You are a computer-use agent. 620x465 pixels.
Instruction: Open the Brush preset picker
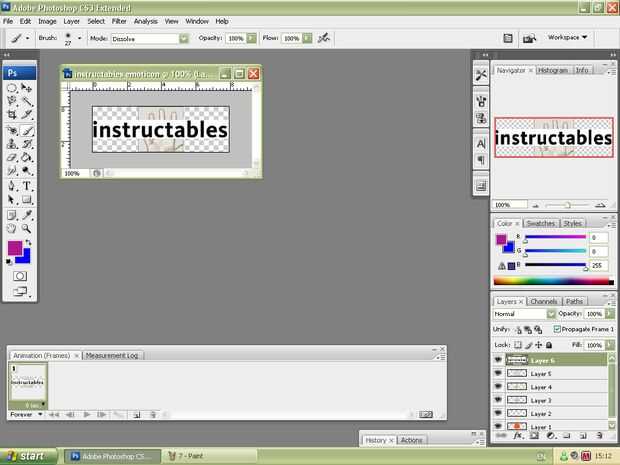coord(79,38)
